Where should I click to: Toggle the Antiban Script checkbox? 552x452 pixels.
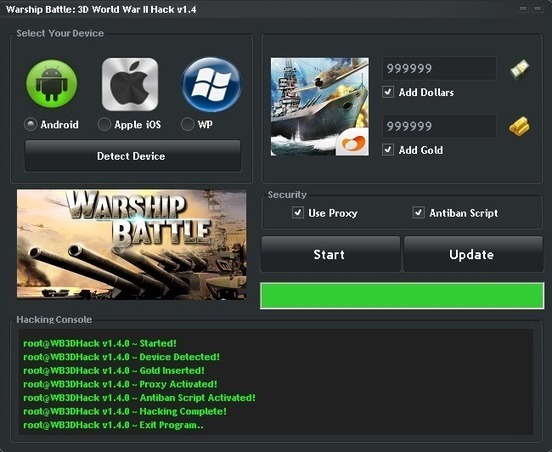tap(418, 213)
